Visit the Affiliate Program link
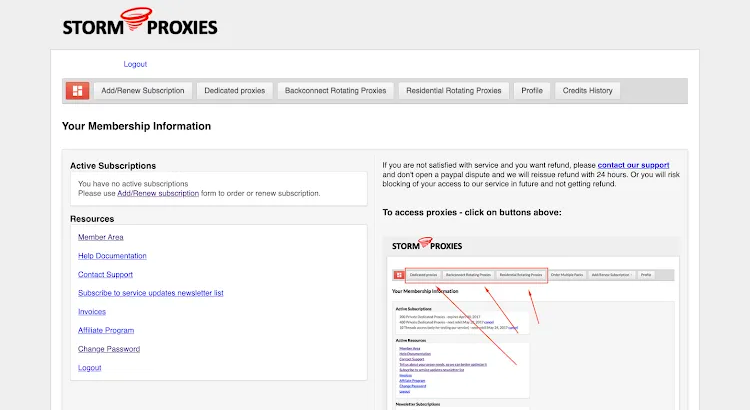 coord(106,331)
